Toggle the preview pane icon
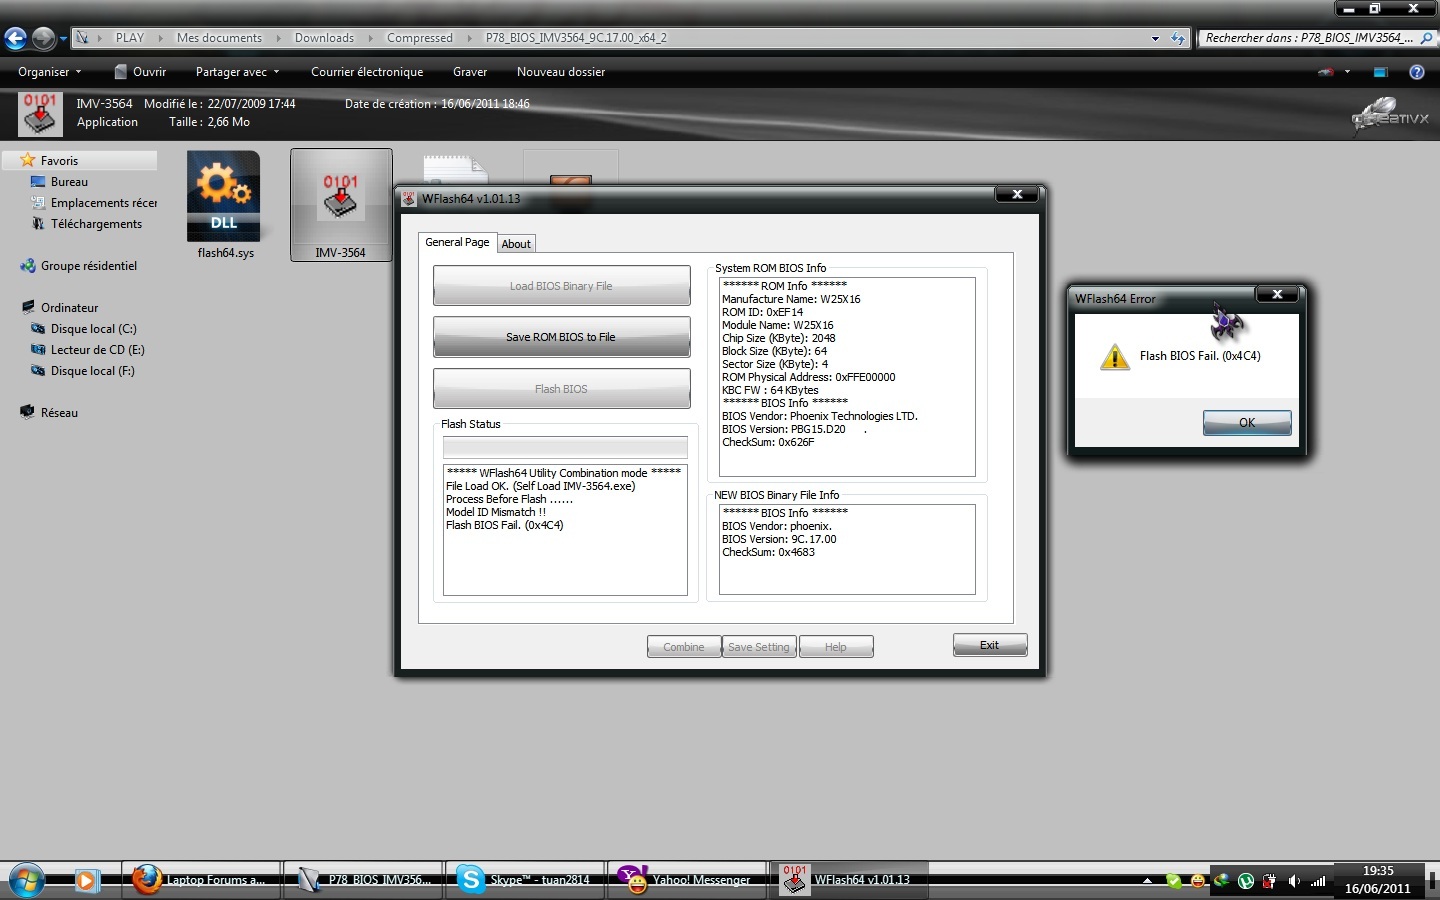Viewport: 1440px width, 900px height. (x=1381, y=72)
